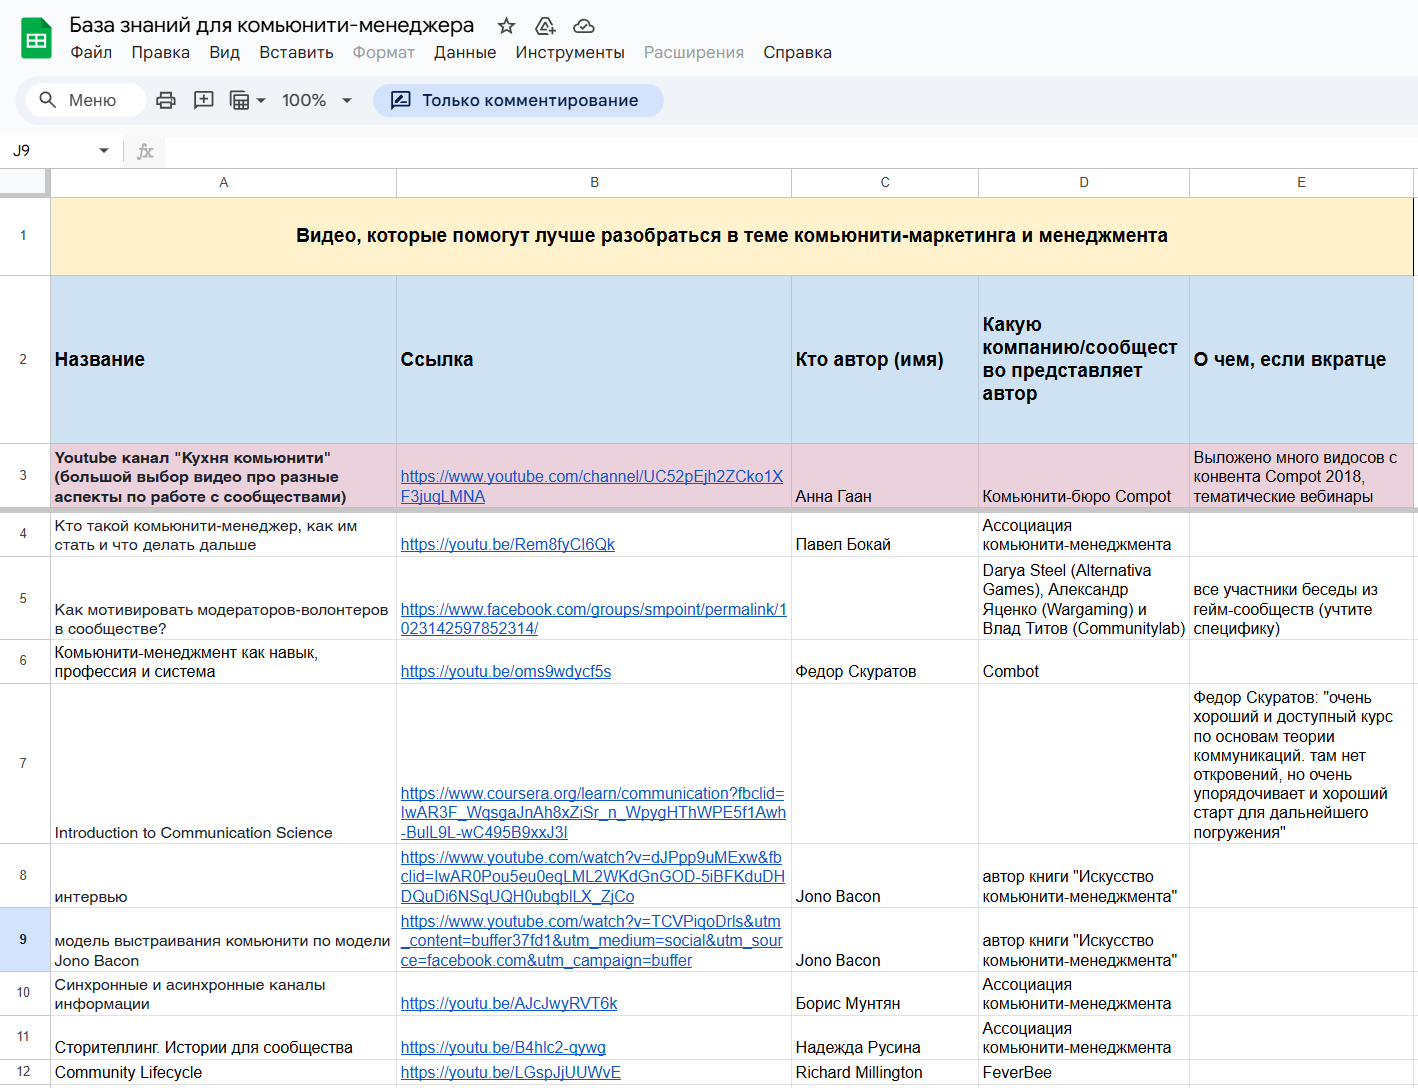Select the cell Richard Millington

point(885,1072)
